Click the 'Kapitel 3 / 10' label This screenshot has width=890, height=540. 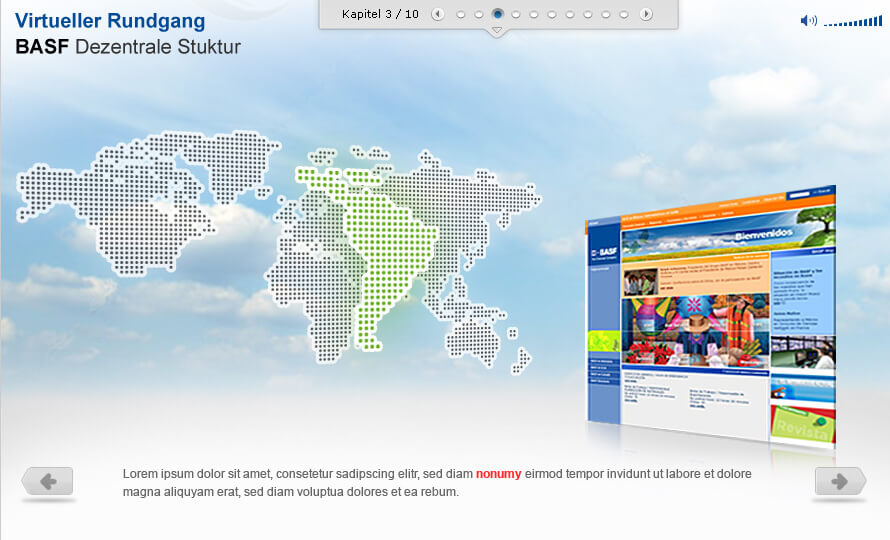(380, 14)
